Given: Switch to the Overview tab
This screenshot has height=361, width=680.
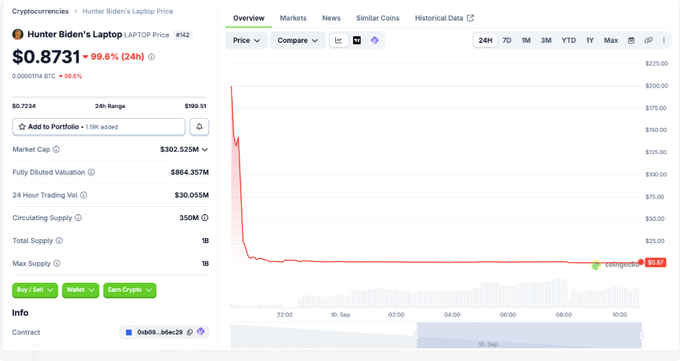Looking at the screenshot, I should (248, 18).
